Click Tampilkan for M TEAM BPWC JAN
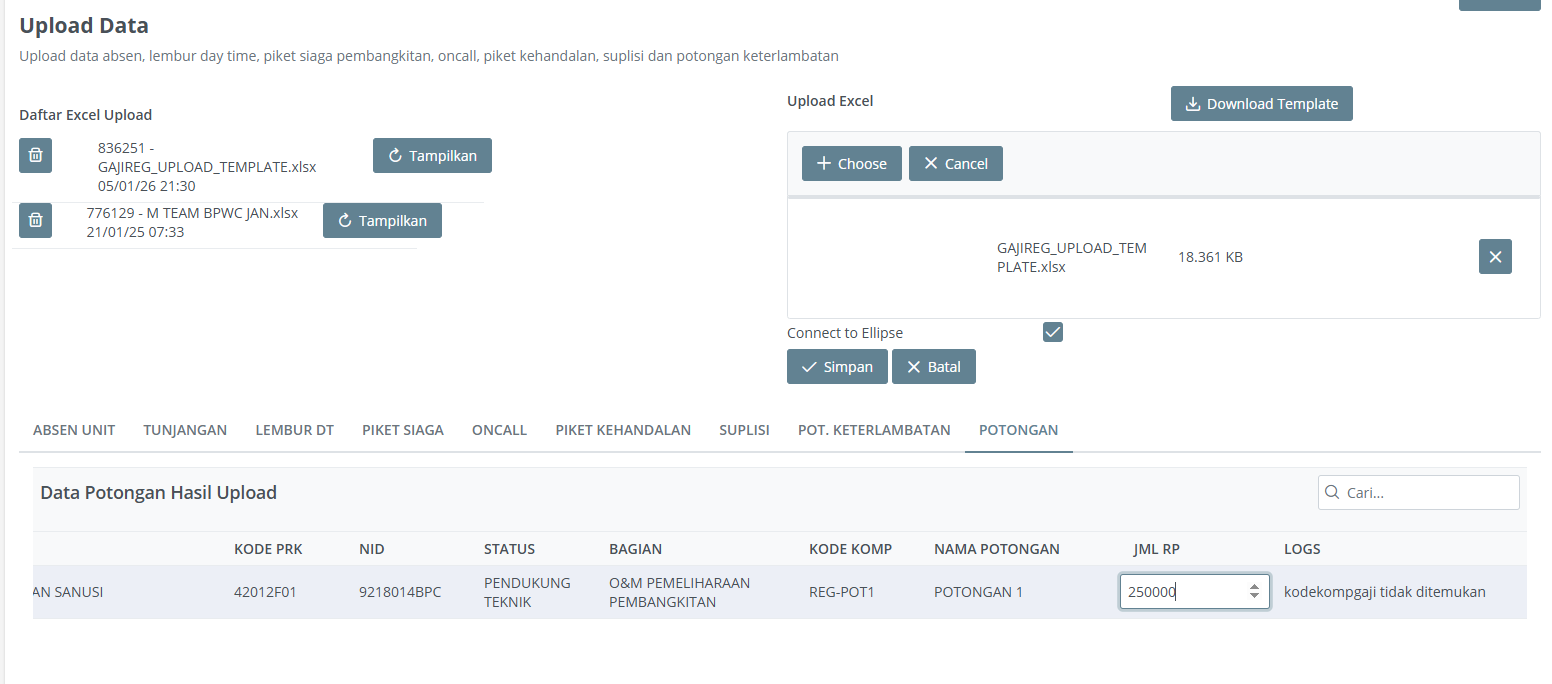This screenshot has height=684, width=1552. click(382, 221)
